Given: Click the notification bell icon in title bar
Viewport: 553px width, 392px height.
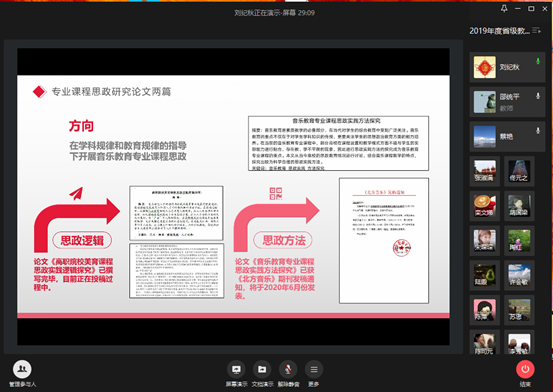Looking at the screenshot, I should (x=504, y=8).
